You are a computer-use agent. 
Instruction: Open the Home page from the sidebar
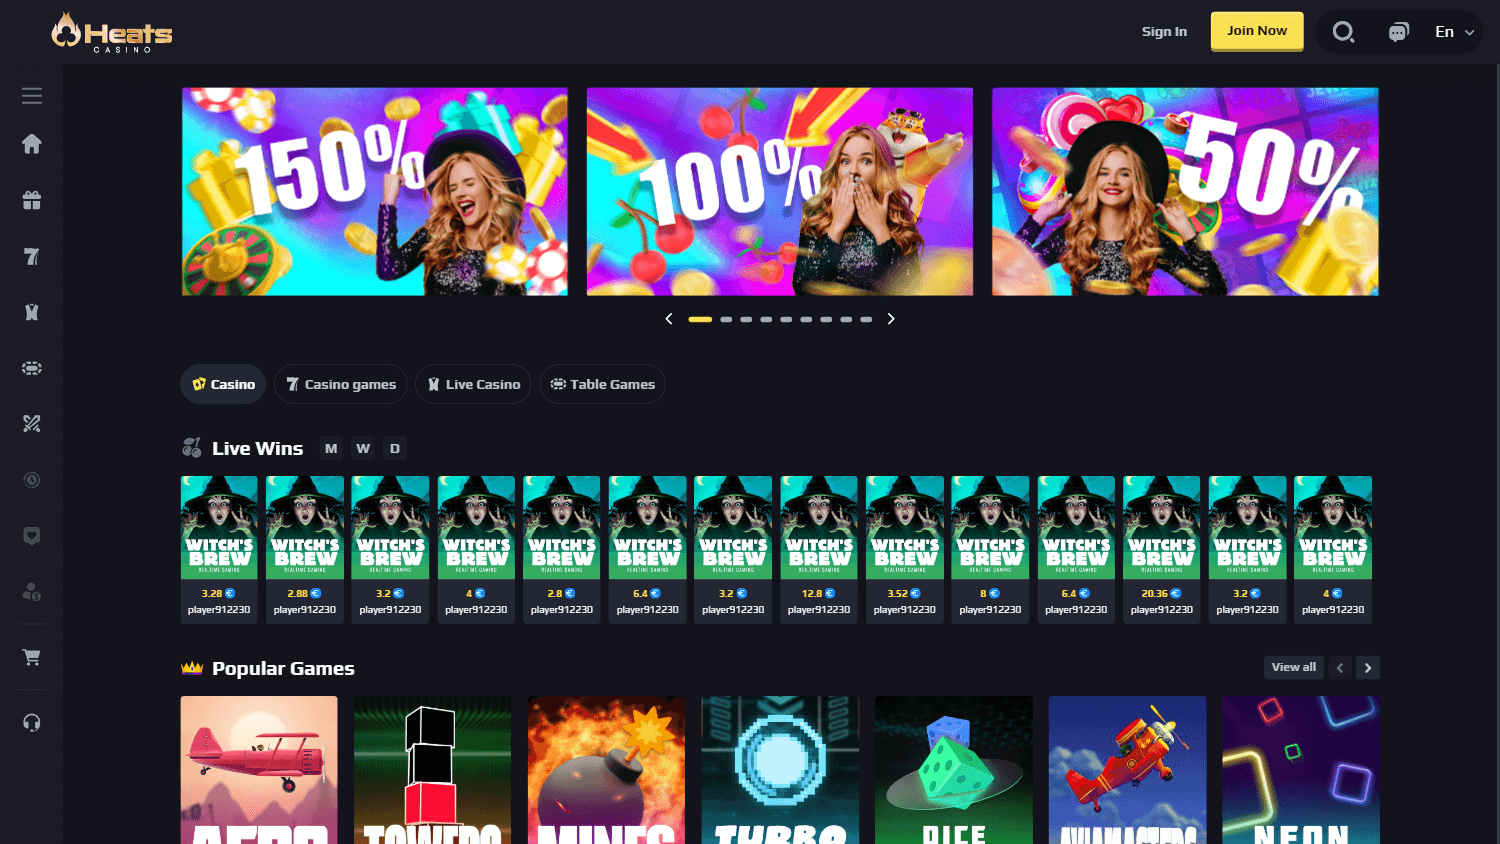(31, 144)
